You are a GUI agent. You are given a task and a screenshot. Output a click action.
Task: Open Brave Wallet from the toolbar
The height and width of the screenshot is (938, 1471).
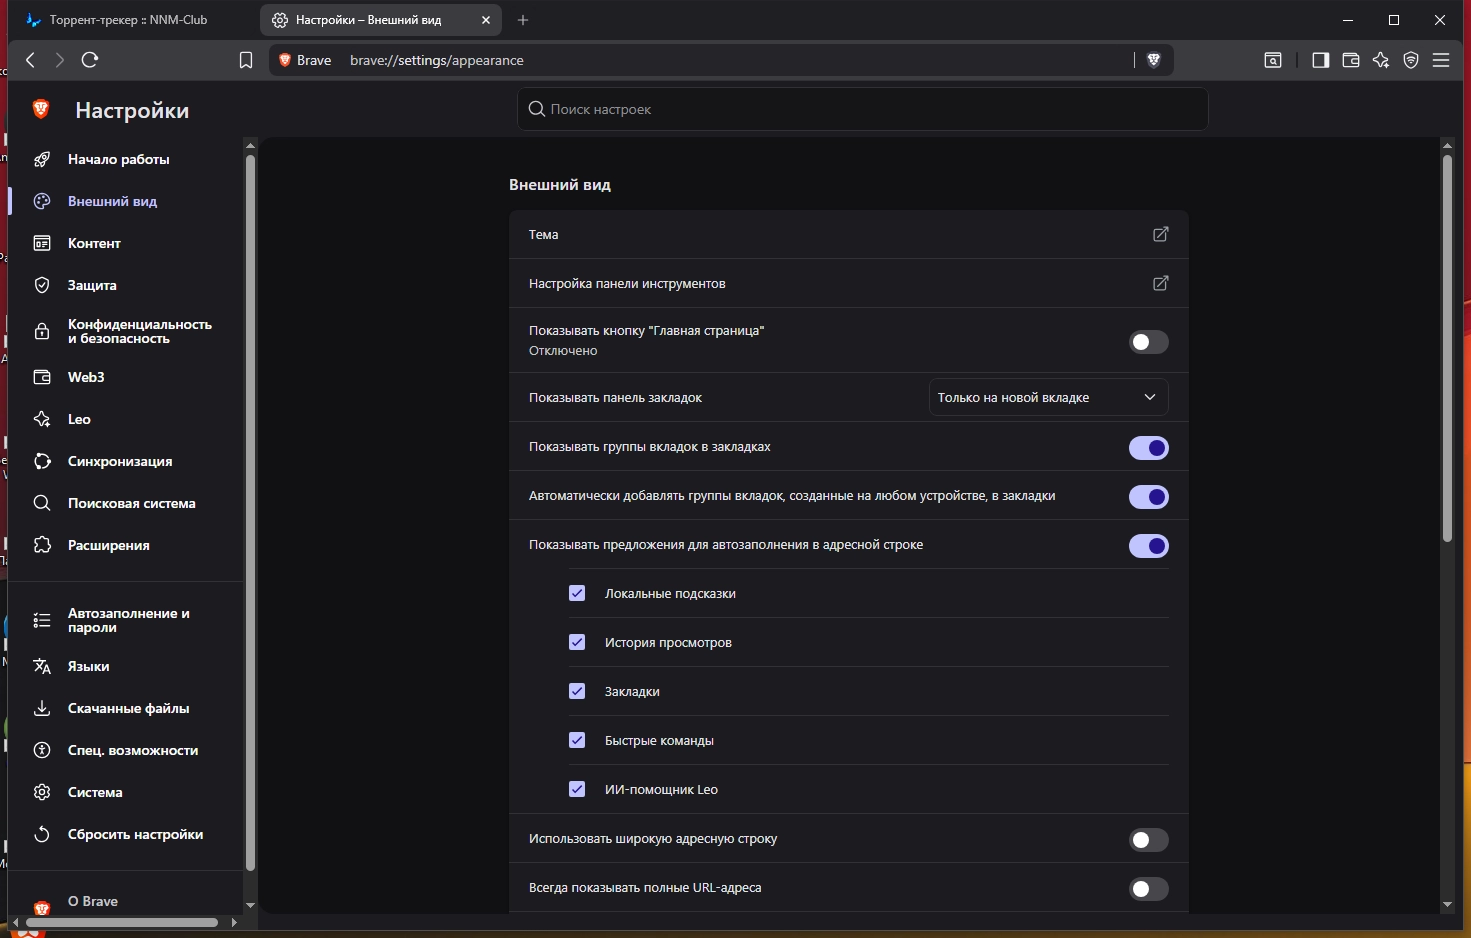click(1350, 60)
